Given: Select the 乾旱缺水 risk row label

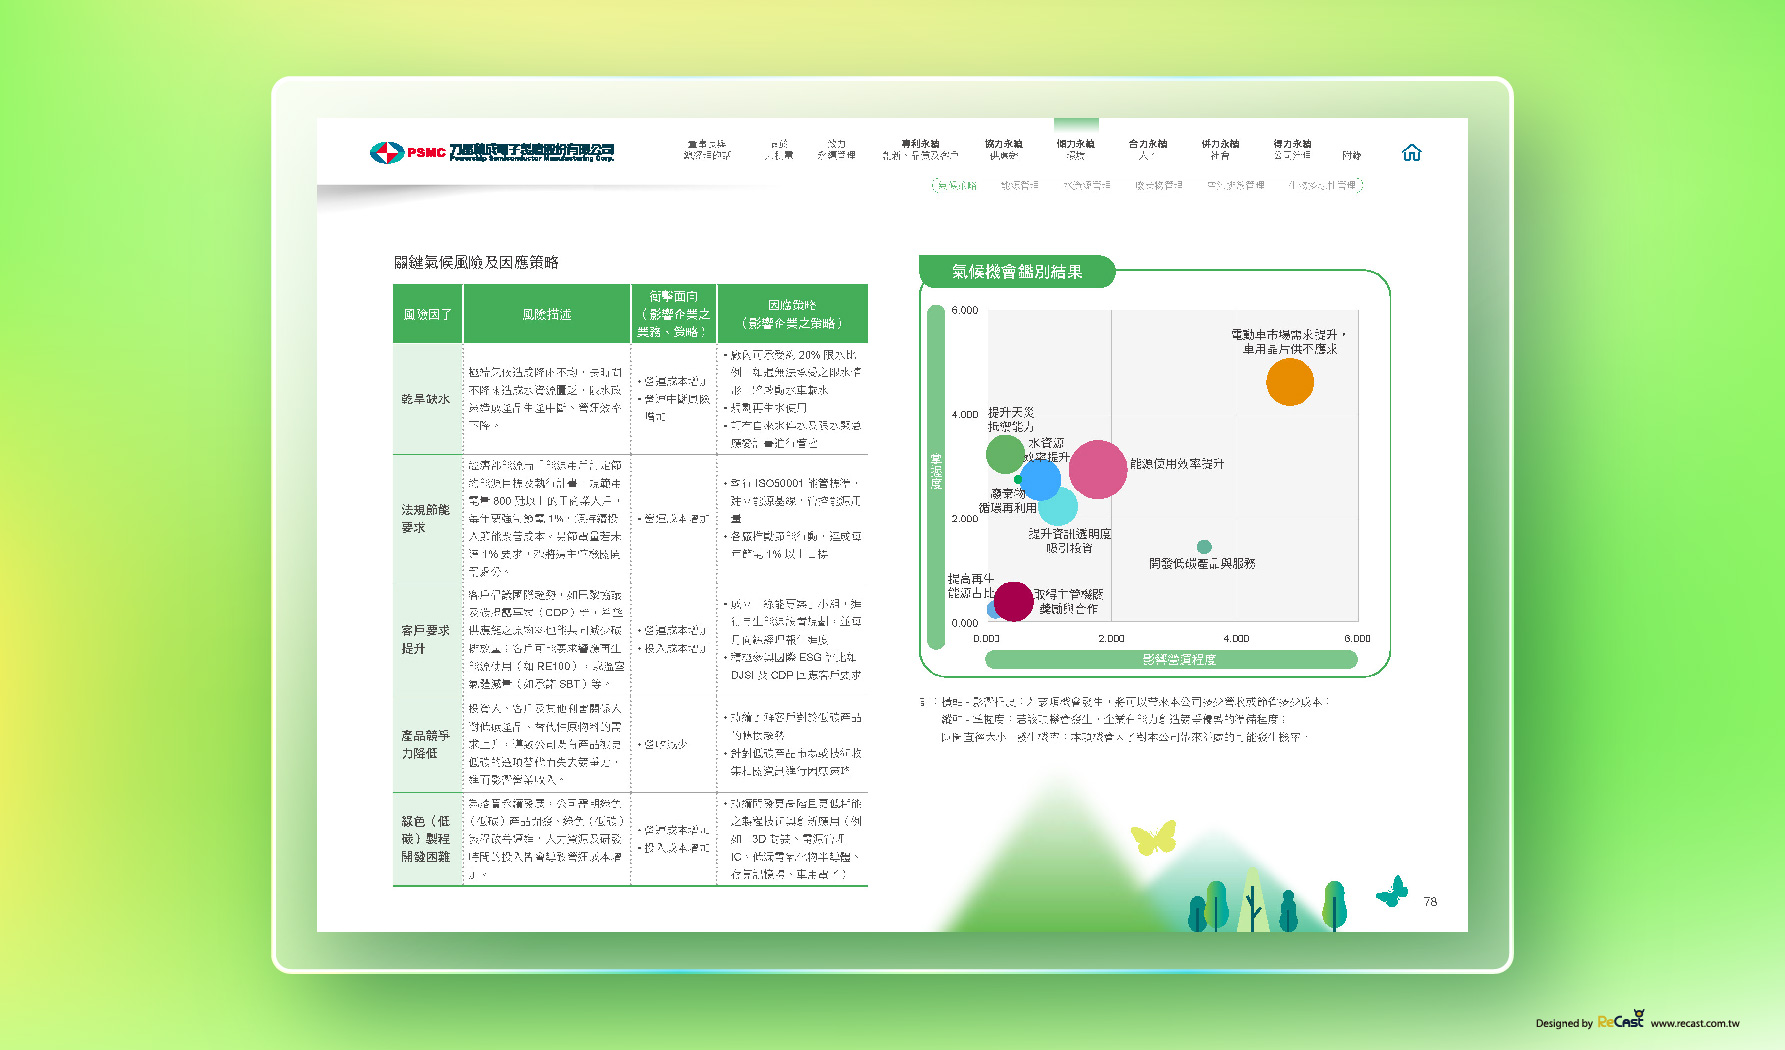Looking at the screenshot, I should [426, 399].
